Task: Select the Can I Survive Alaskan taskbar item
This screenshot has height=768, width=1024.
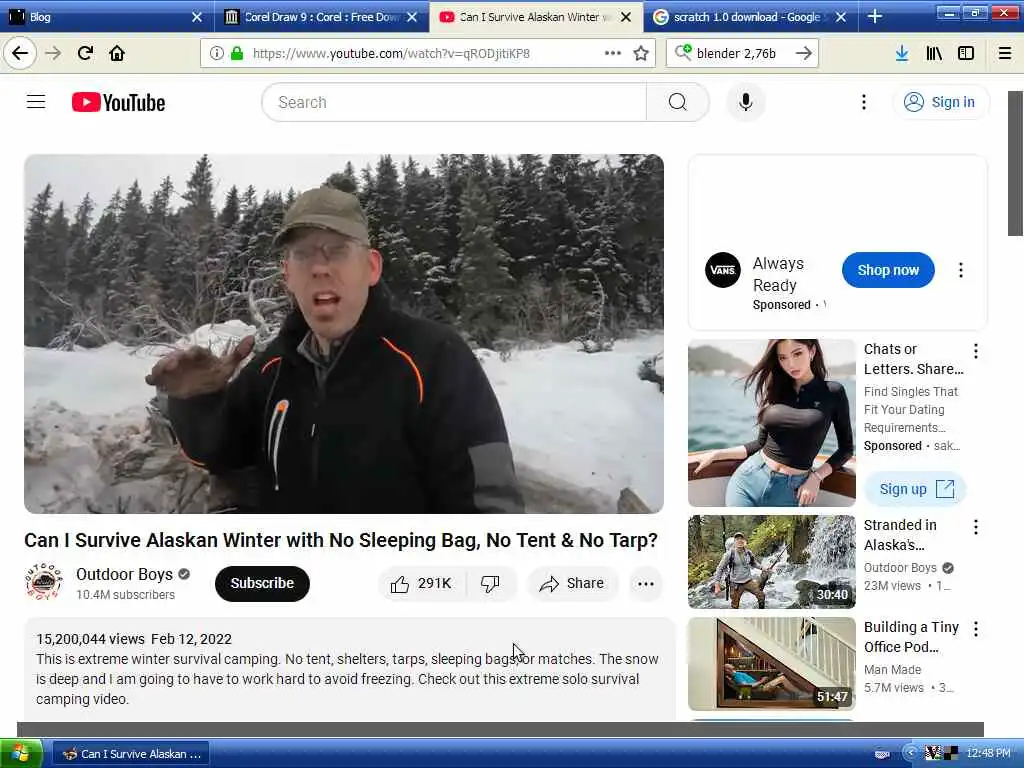Action: 131,754
